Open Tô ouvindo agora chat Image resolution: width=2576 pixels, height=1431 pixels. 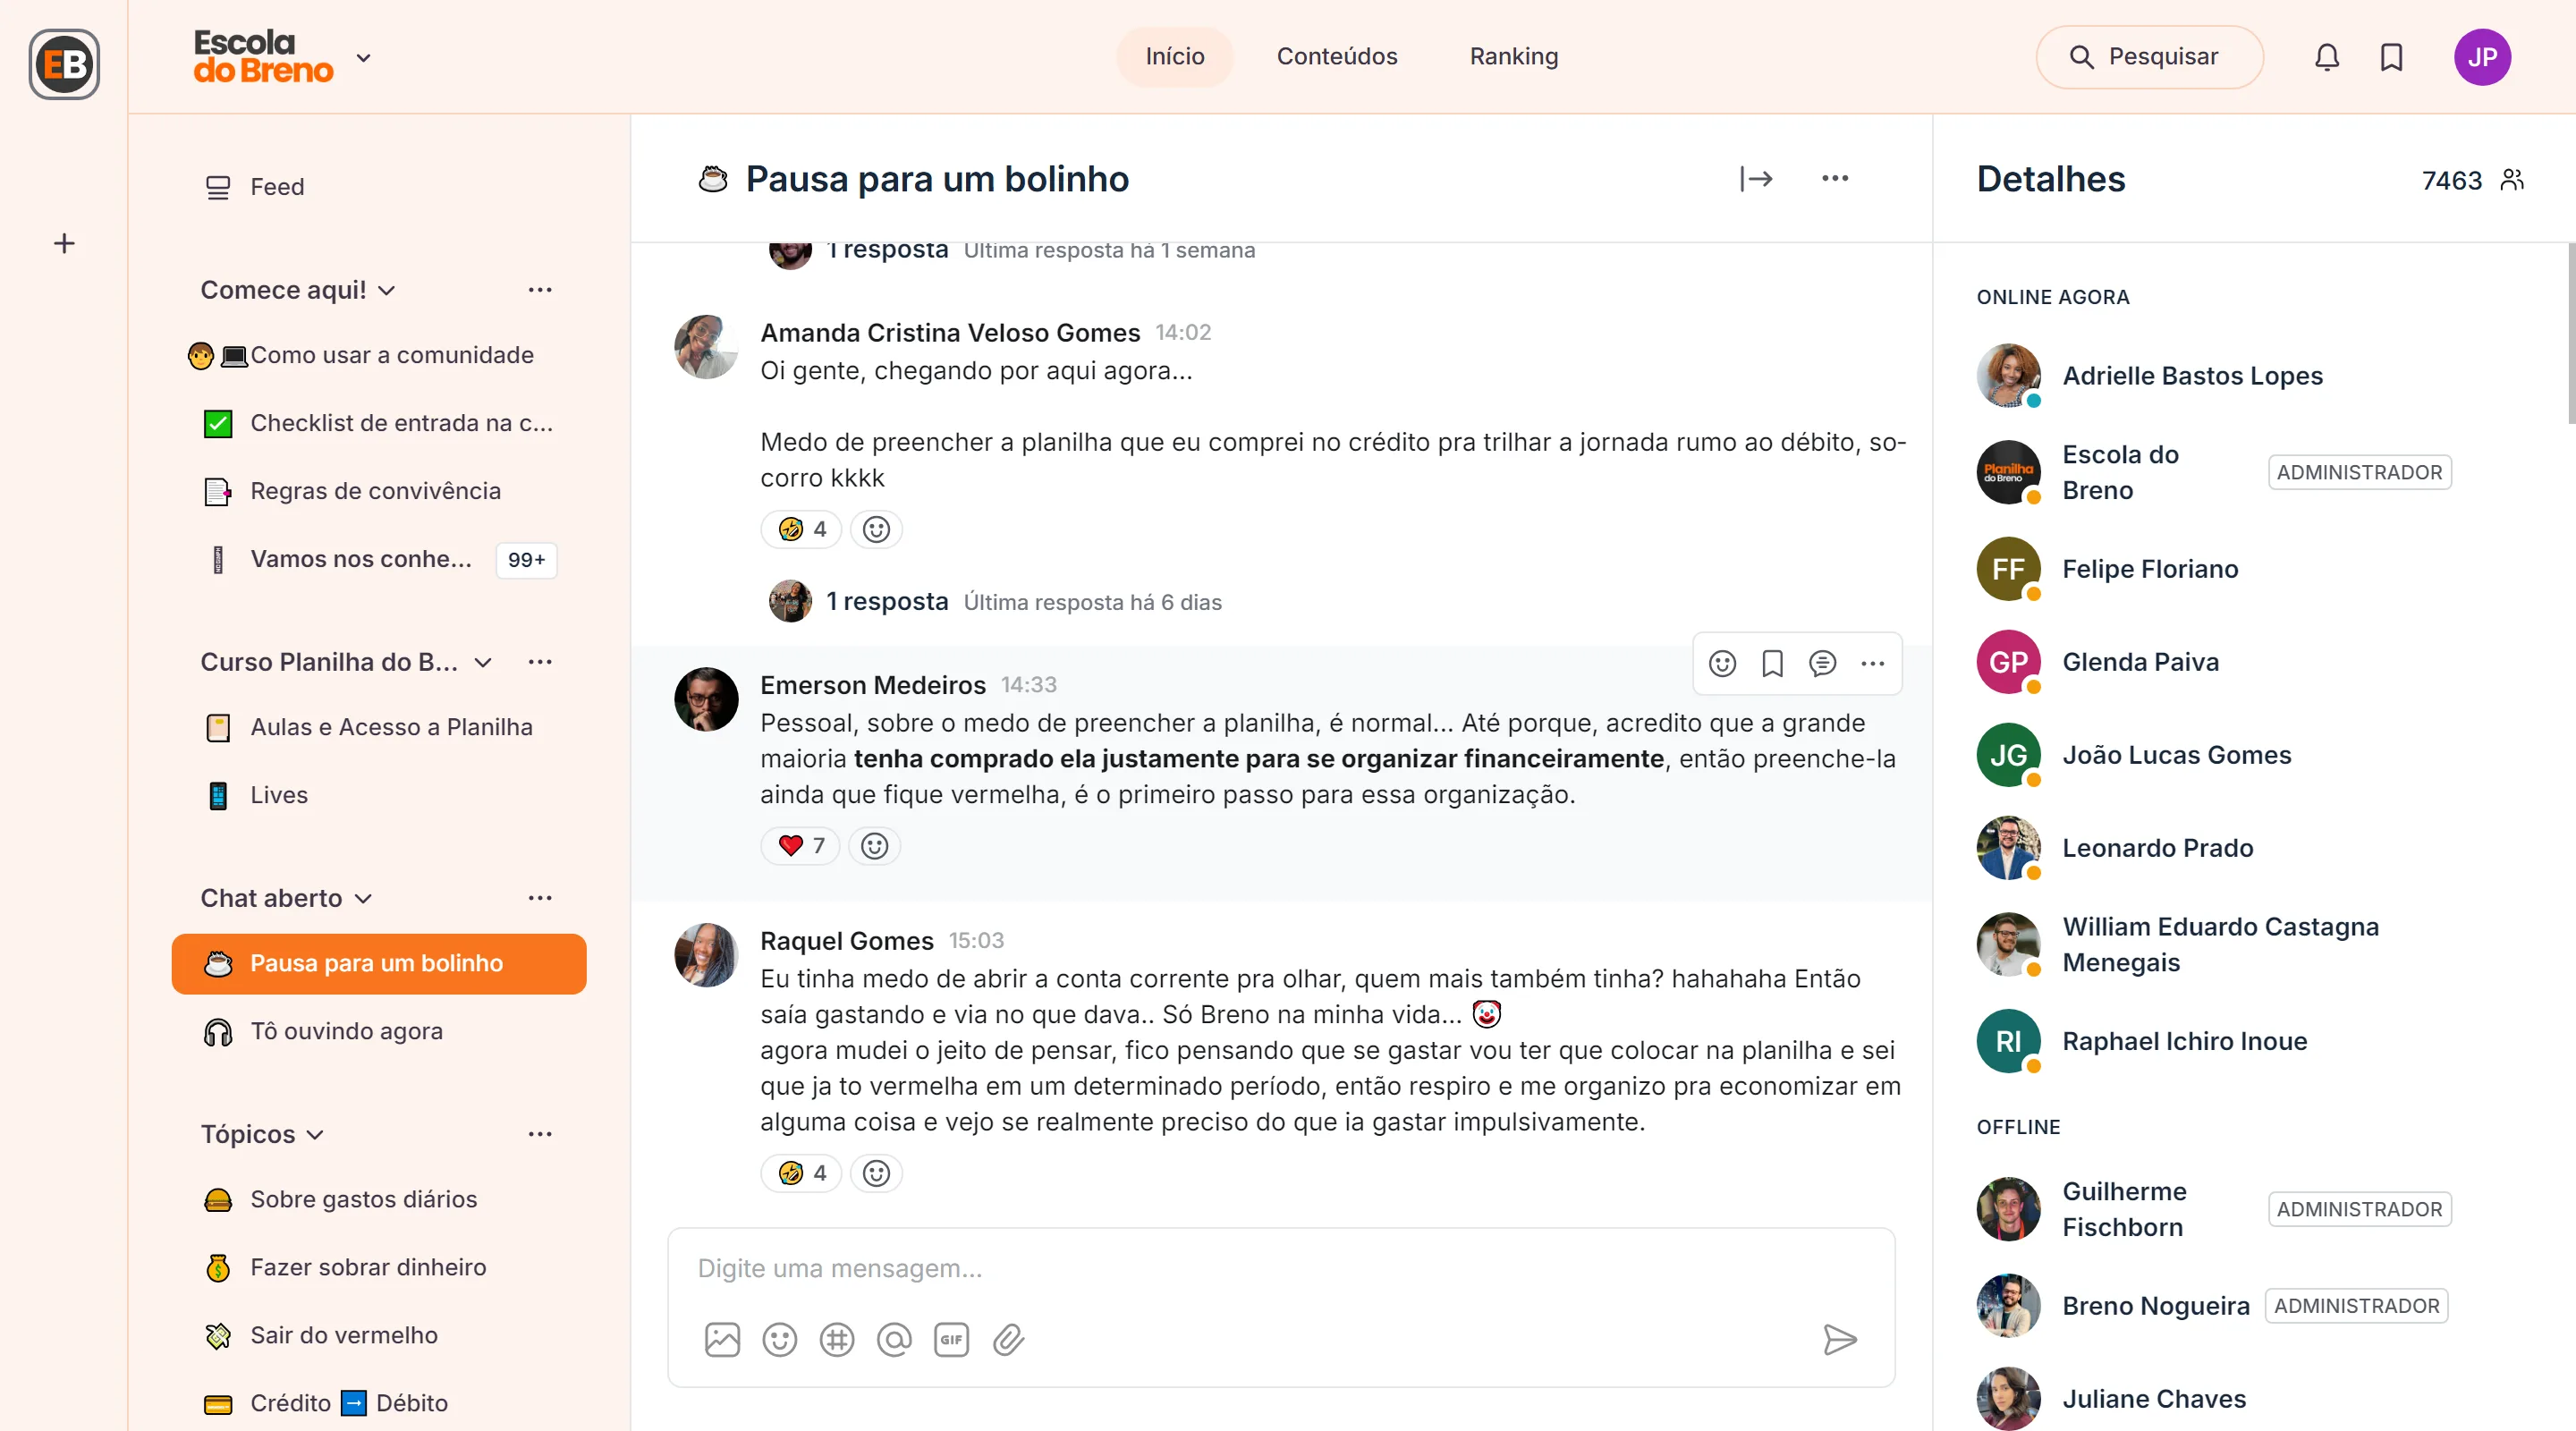point(346,1031)
